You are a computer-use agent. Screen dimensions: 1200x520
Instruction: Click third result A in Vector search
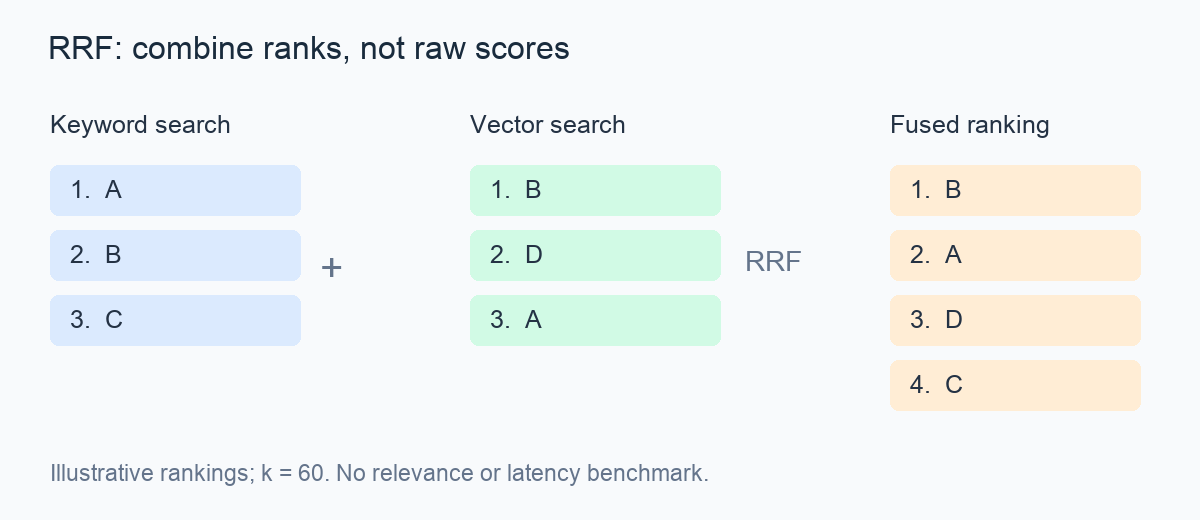(x=595, y=320)
